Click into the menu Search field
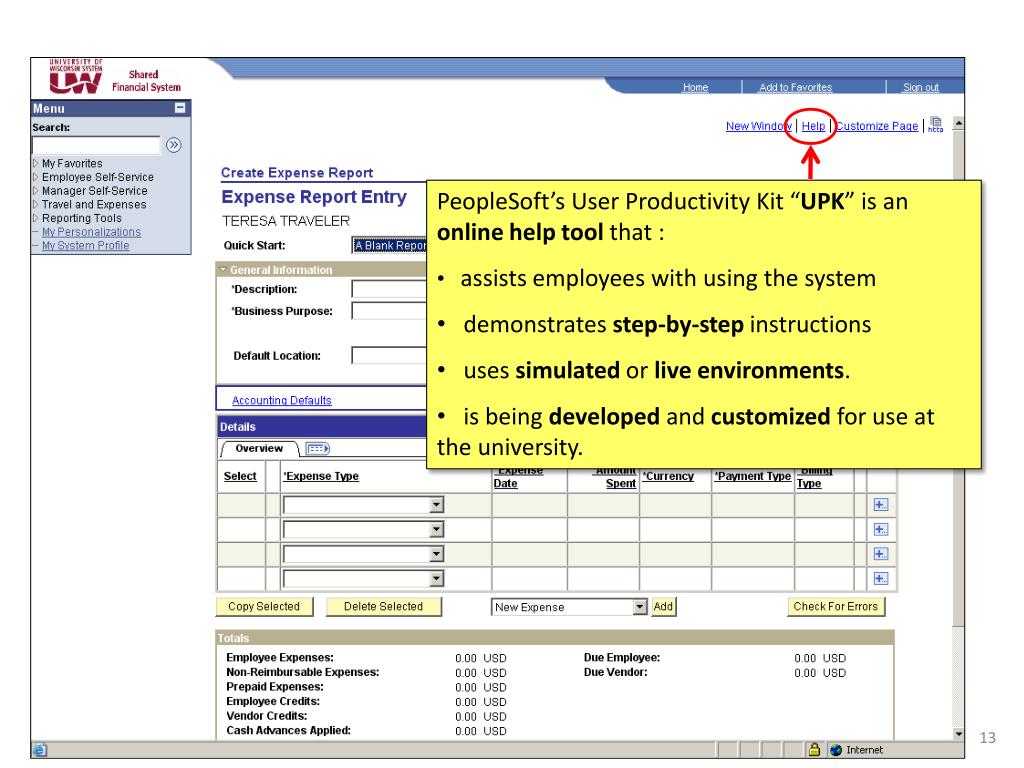1024x768 pixels. click(96, 145)
